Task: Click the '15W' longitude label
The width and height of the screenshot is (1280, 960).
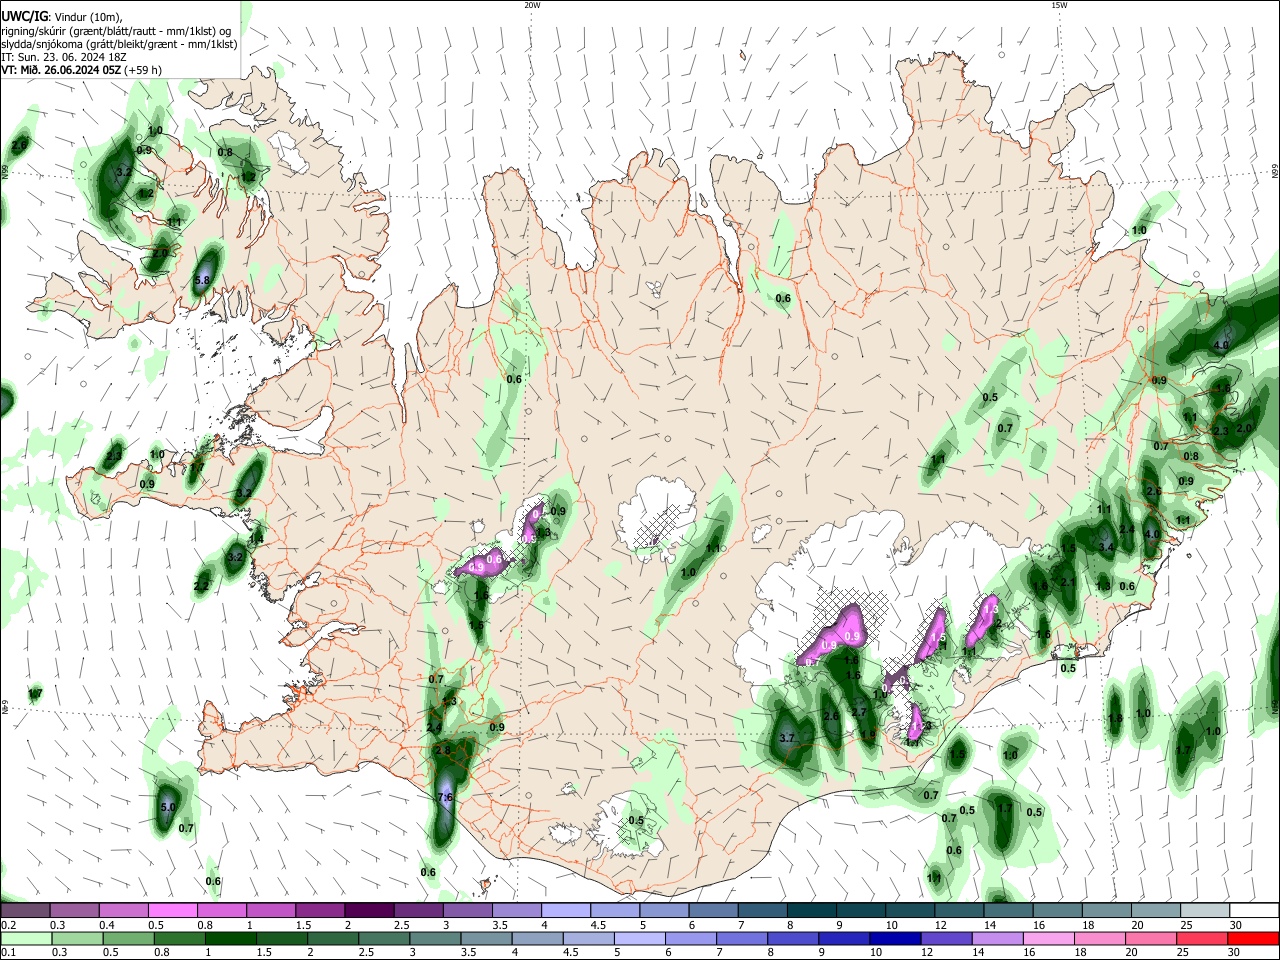Action: pos(1059,5)
